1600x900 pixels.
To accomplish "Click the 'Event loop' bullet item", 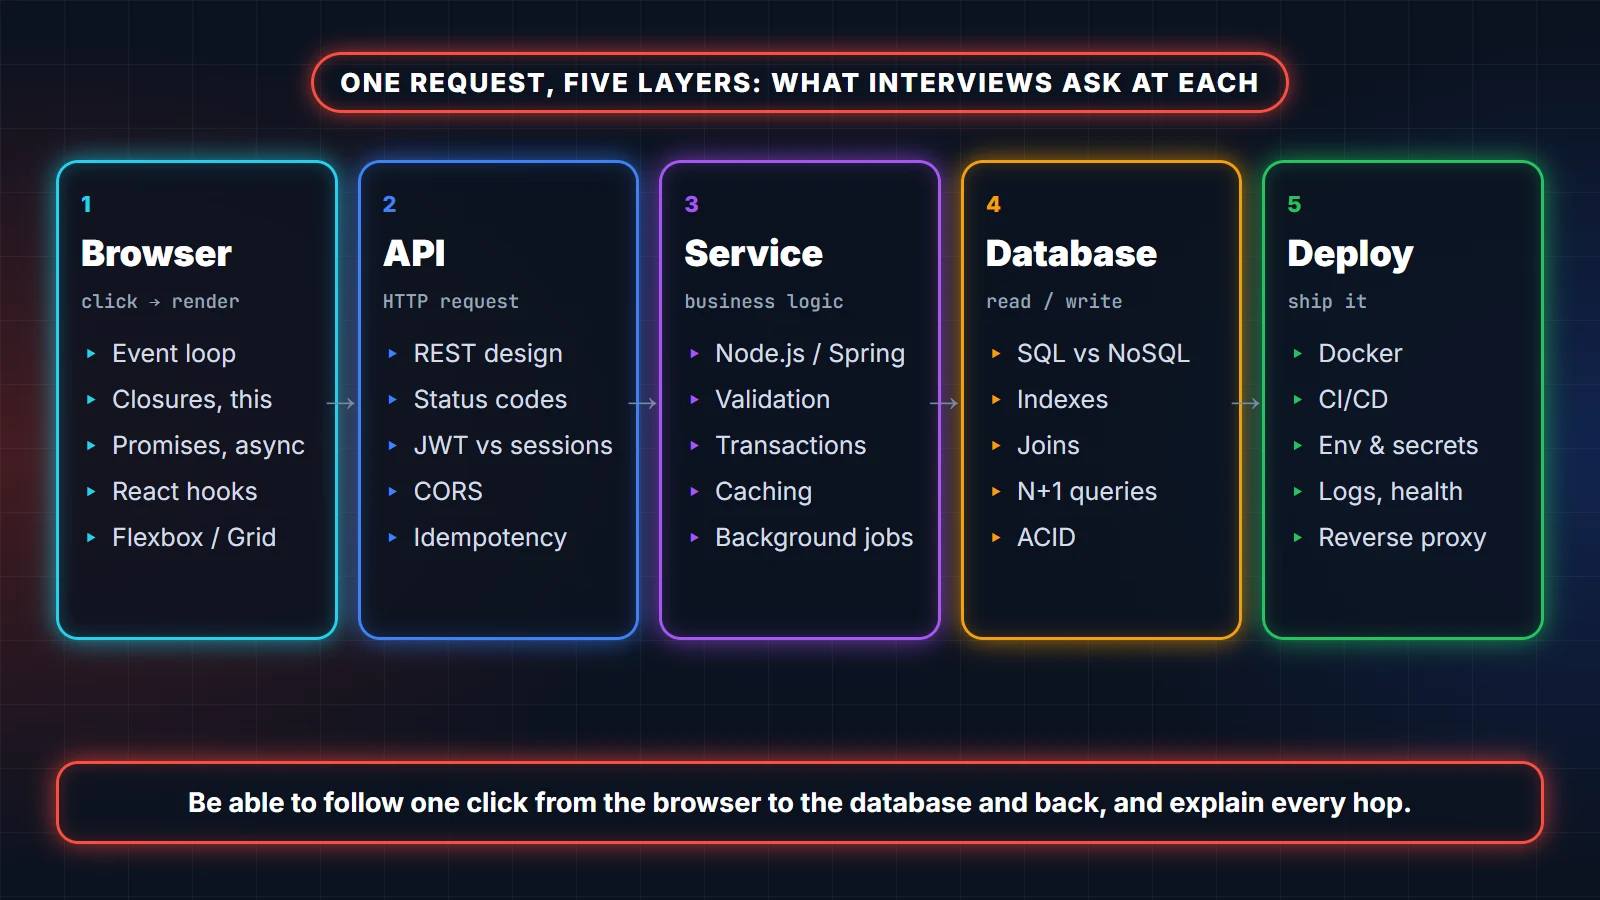I will pos(174,353).
